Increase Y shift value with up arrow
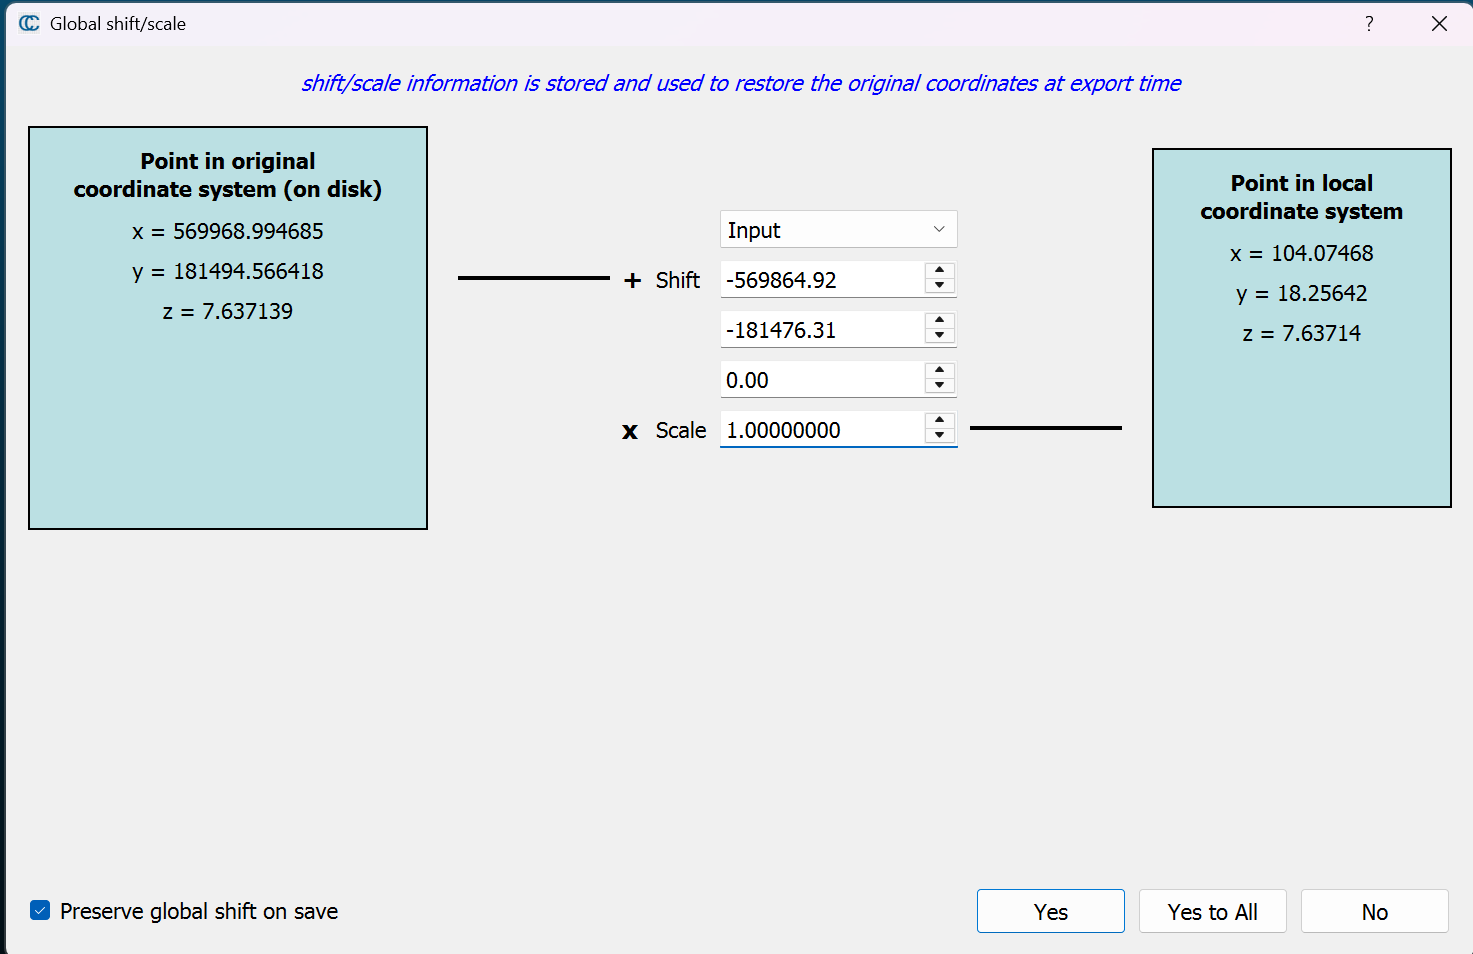This screenshot has width=1473, height=954. [939, 321]
